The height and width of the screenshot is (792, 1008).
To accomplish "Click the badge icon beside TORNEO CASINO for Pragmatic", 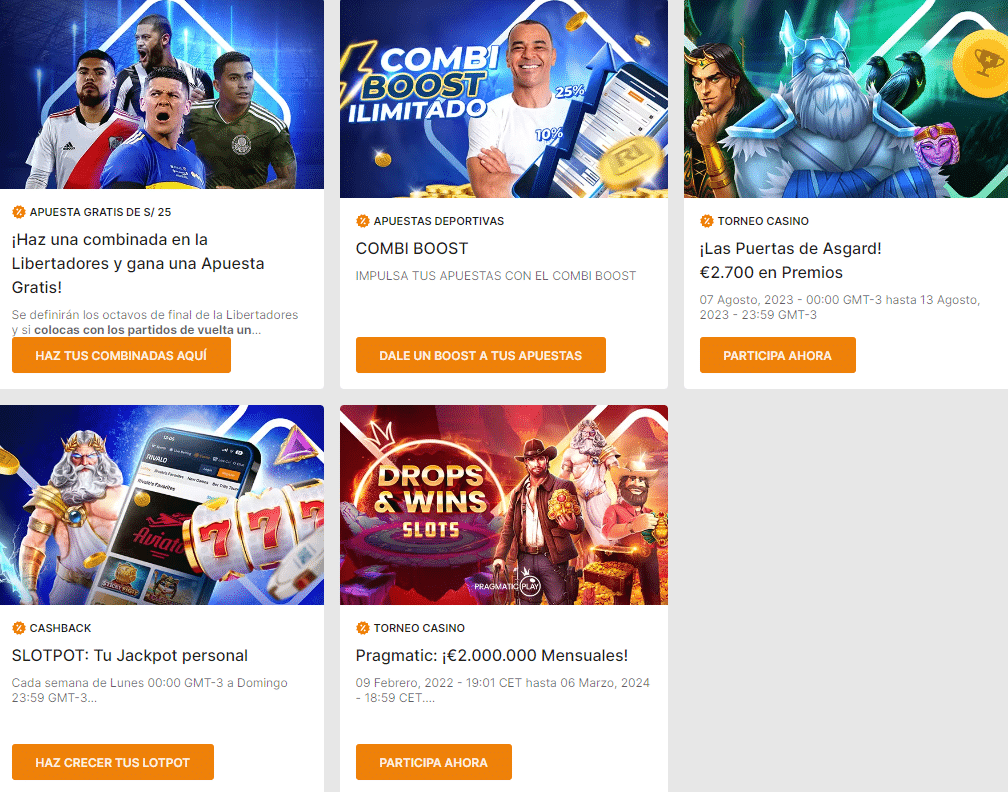I will click(363, 628).
